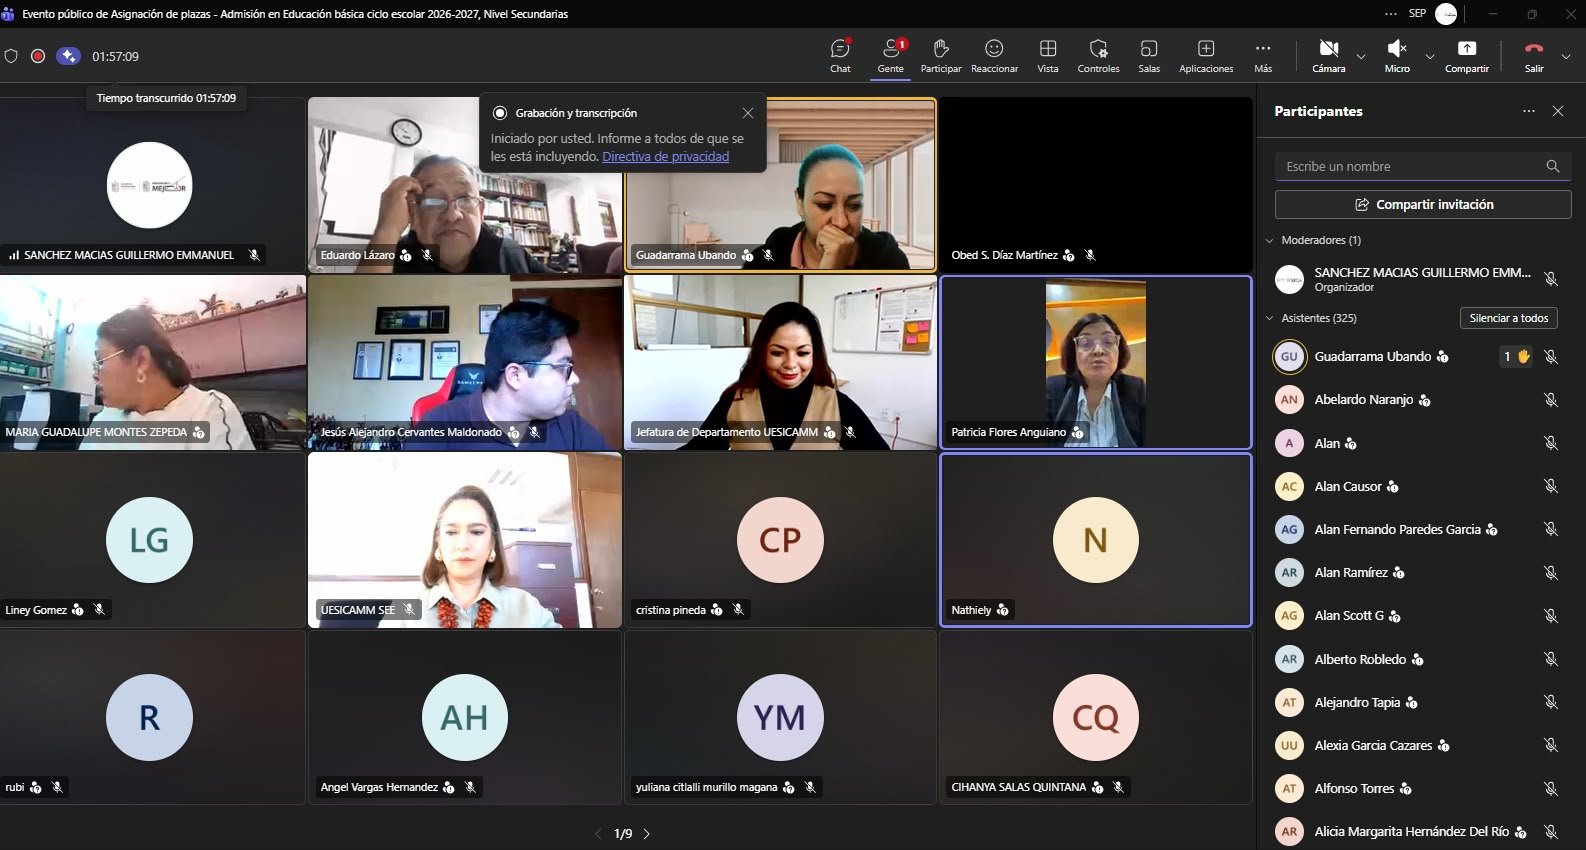1586x850 pixels.
Task: Open the Controles menu
Action: (x=1098, y=56)
